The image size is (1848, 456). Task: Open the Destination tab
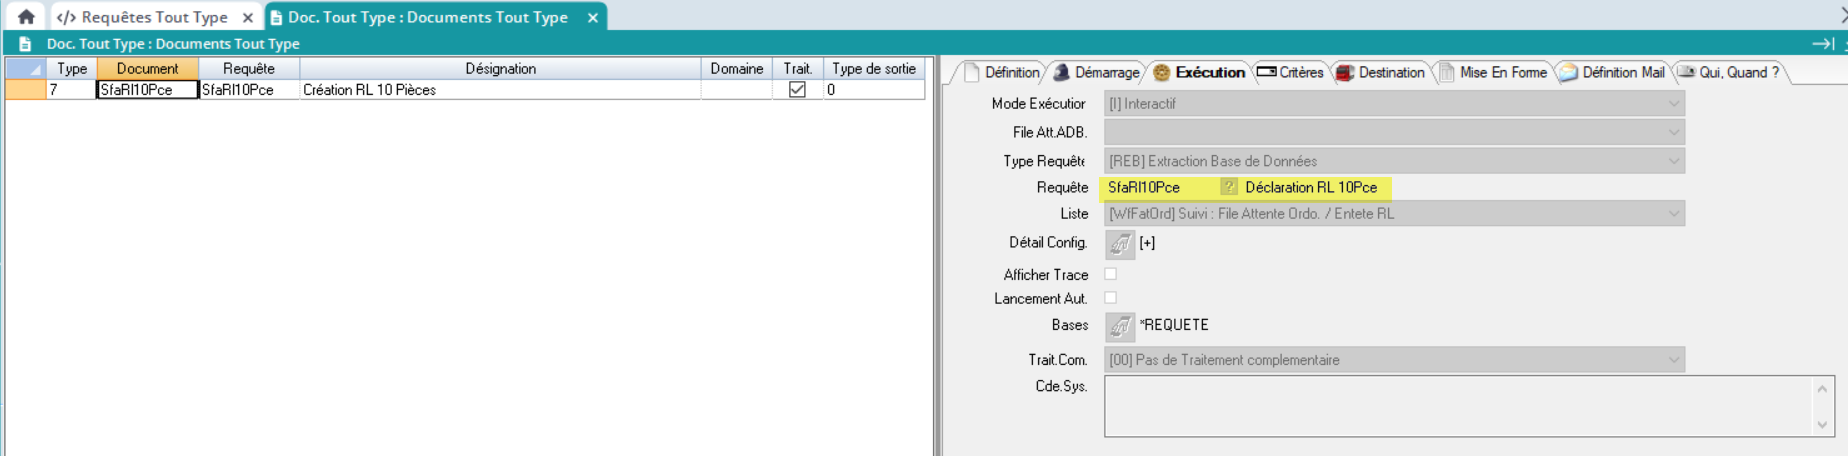1380,72
